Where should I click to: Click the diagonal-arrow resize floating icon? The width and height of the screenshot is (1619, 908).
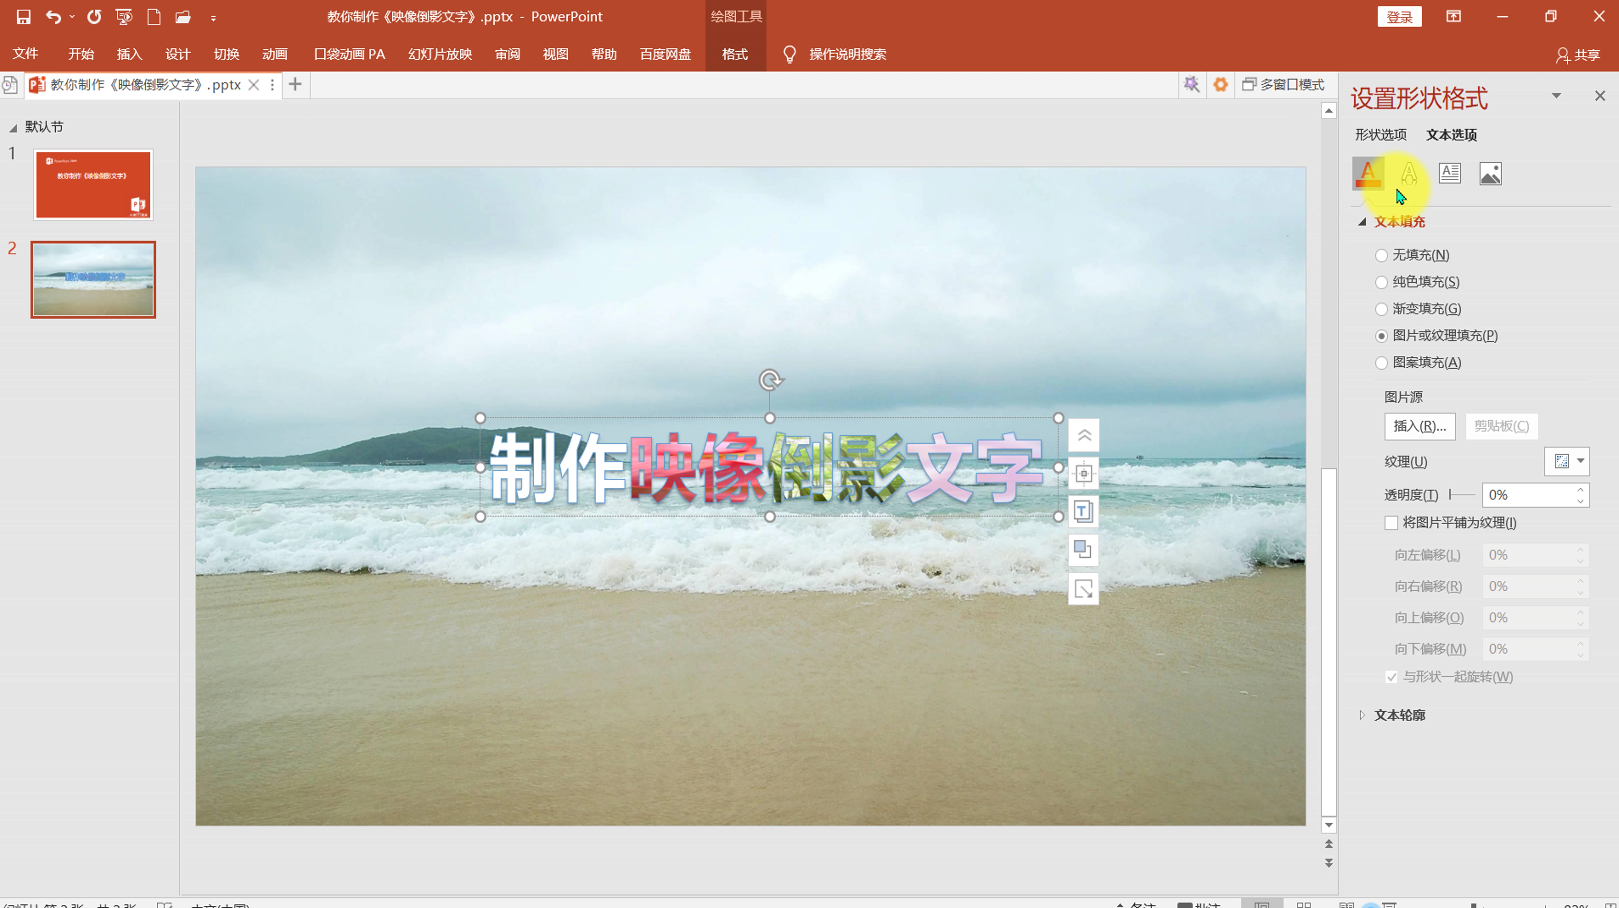1084,589
